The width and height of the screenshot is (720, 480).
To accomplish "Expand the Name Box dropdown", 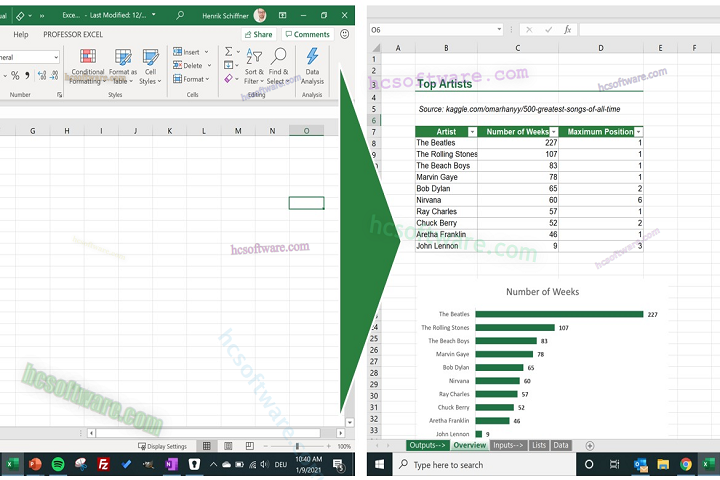I will [499, 30].
